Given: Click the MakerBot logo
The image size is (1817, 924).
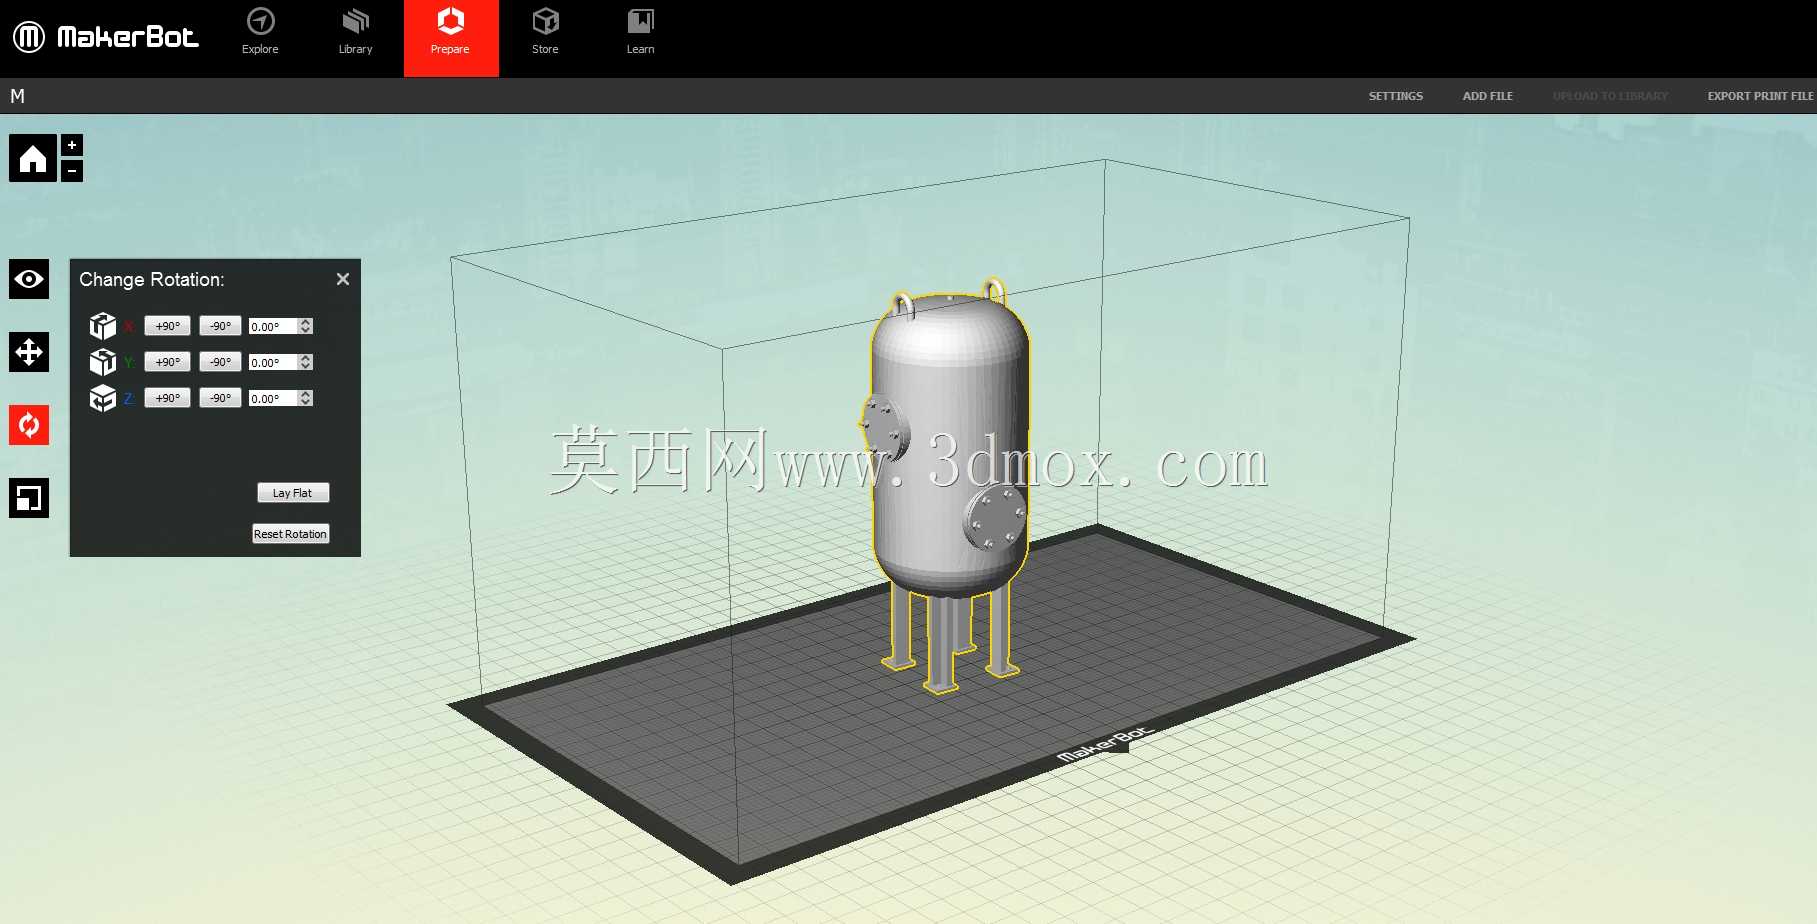Looking at the screenshot, I should coord(105,37).
